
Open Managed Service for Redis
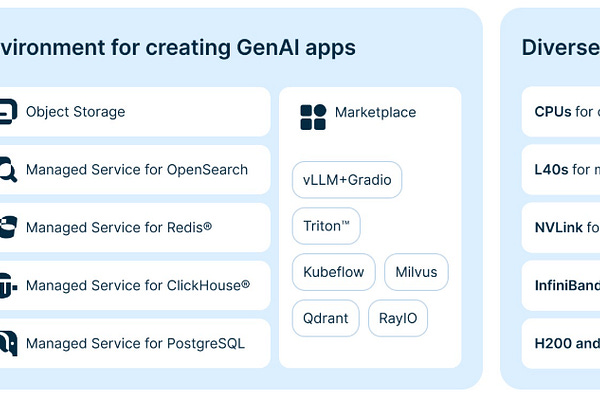[x=119, y=227]
